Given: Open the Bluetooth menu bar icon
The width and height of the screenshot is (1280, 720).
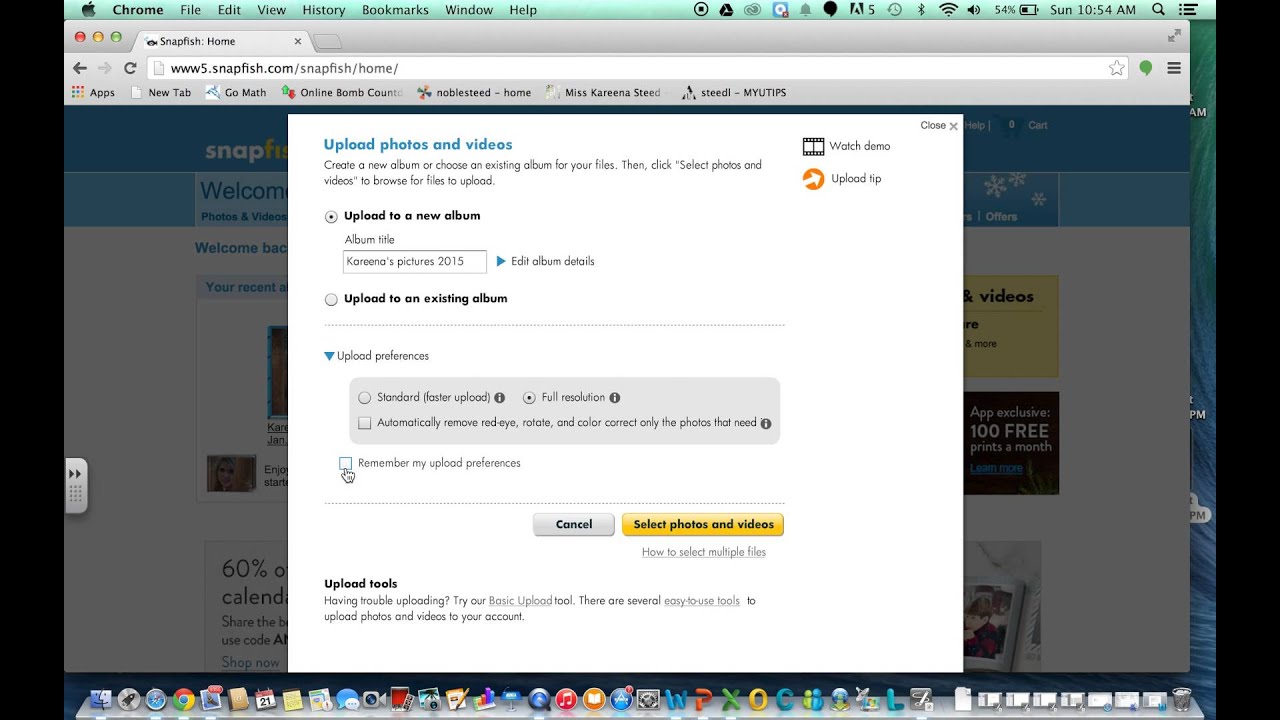Looking at the screenshot, I should (x=921, y=10).
